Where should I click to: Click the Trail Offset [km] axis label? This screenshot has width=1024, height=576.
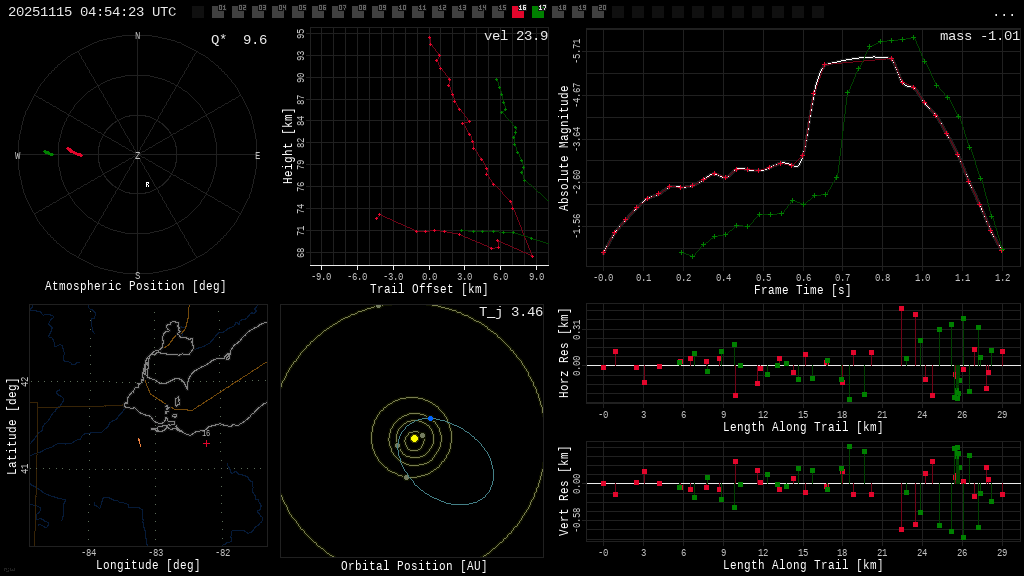(429, 289)
